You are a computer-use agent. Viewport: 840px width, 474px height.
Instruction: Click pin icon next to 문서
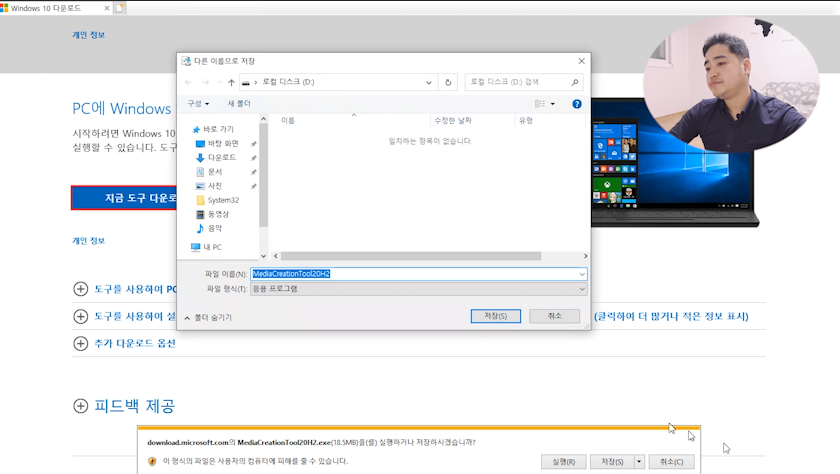tap(253, 172)
